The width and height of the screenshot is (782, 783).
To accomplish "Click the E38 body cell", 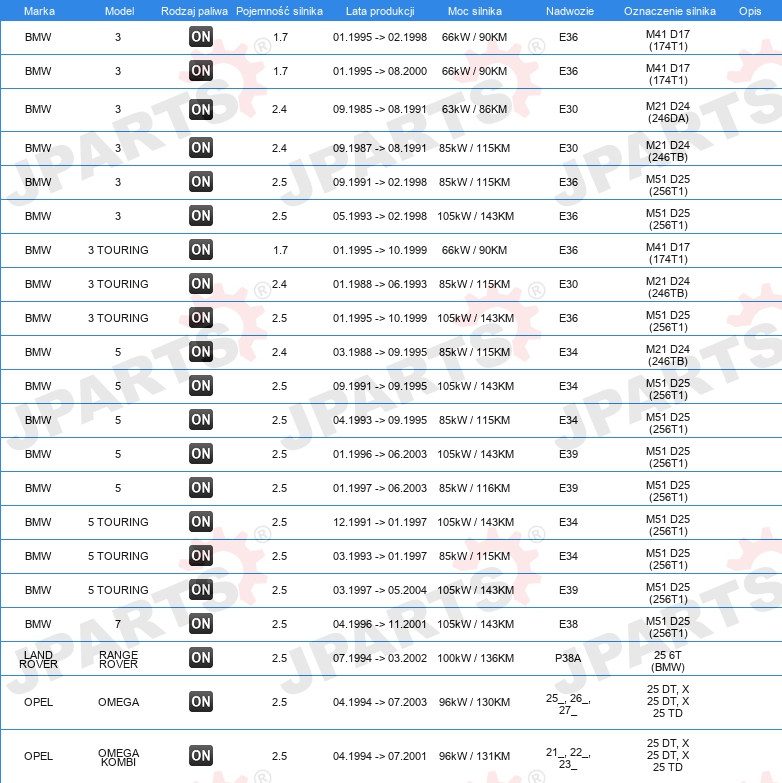I will click(568, 624).
